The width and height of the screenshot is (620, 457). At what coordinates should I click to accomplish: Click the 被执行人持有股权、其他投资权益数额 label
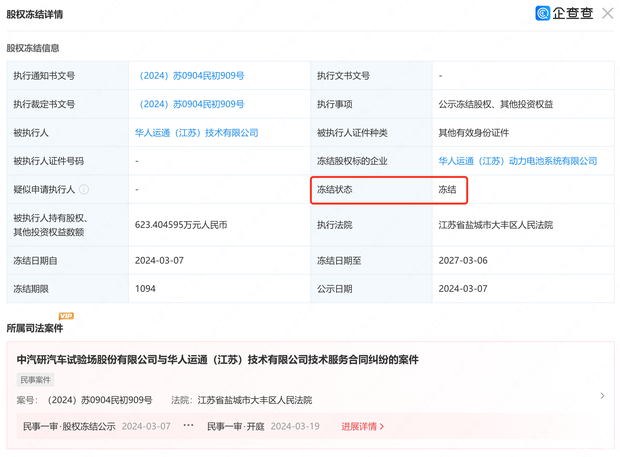pos(50,225)
